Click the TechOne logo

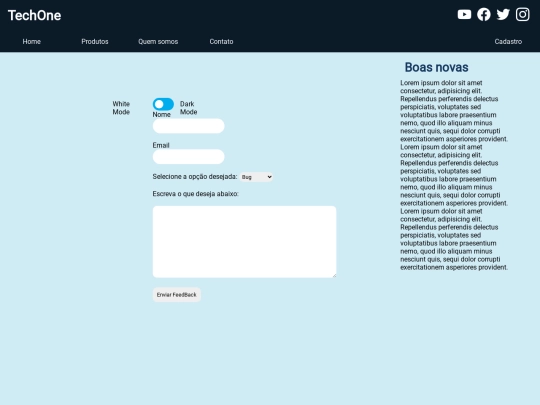(34, 15)
